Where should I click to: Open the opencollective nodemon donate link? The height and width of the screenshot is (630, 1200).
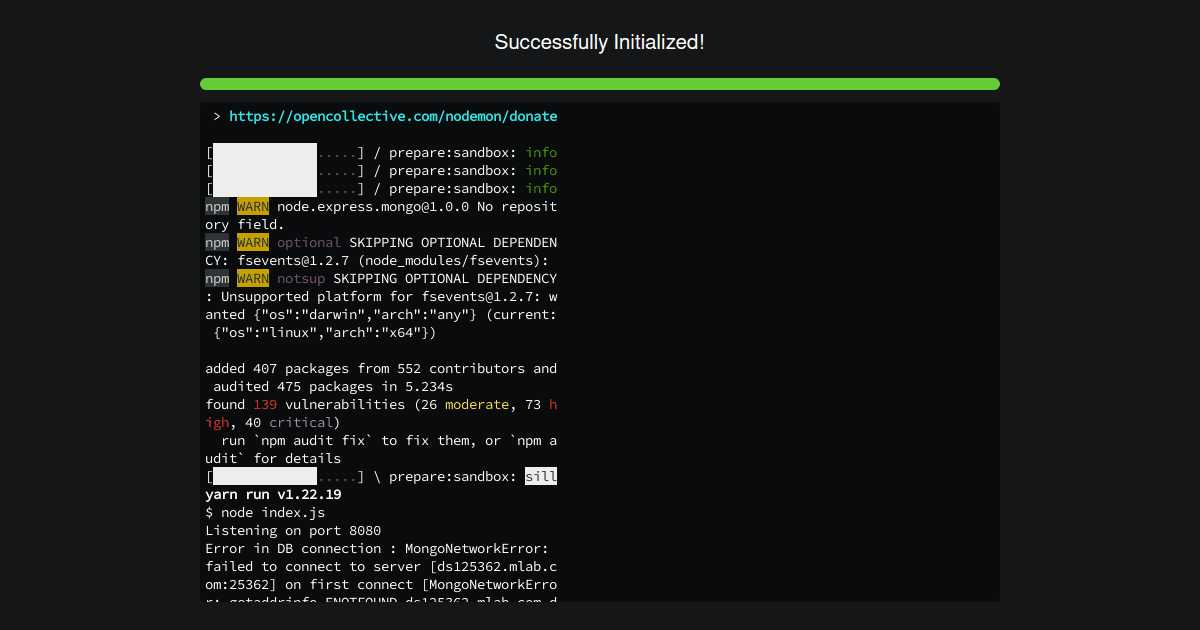click(x=393, y=116)
